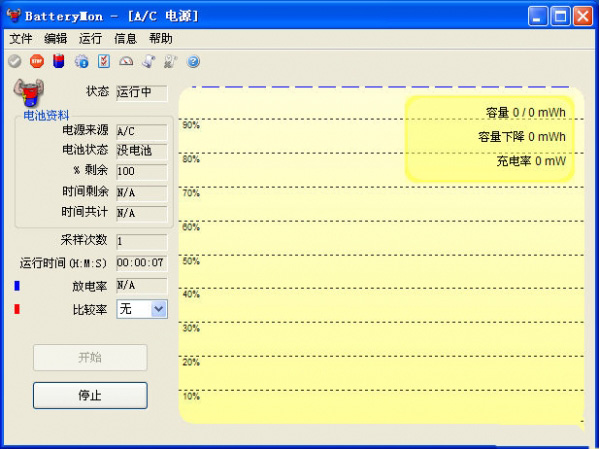Click the 电池状态 field showing 没电池
The image size is (599, 449).
coord(142,151)
